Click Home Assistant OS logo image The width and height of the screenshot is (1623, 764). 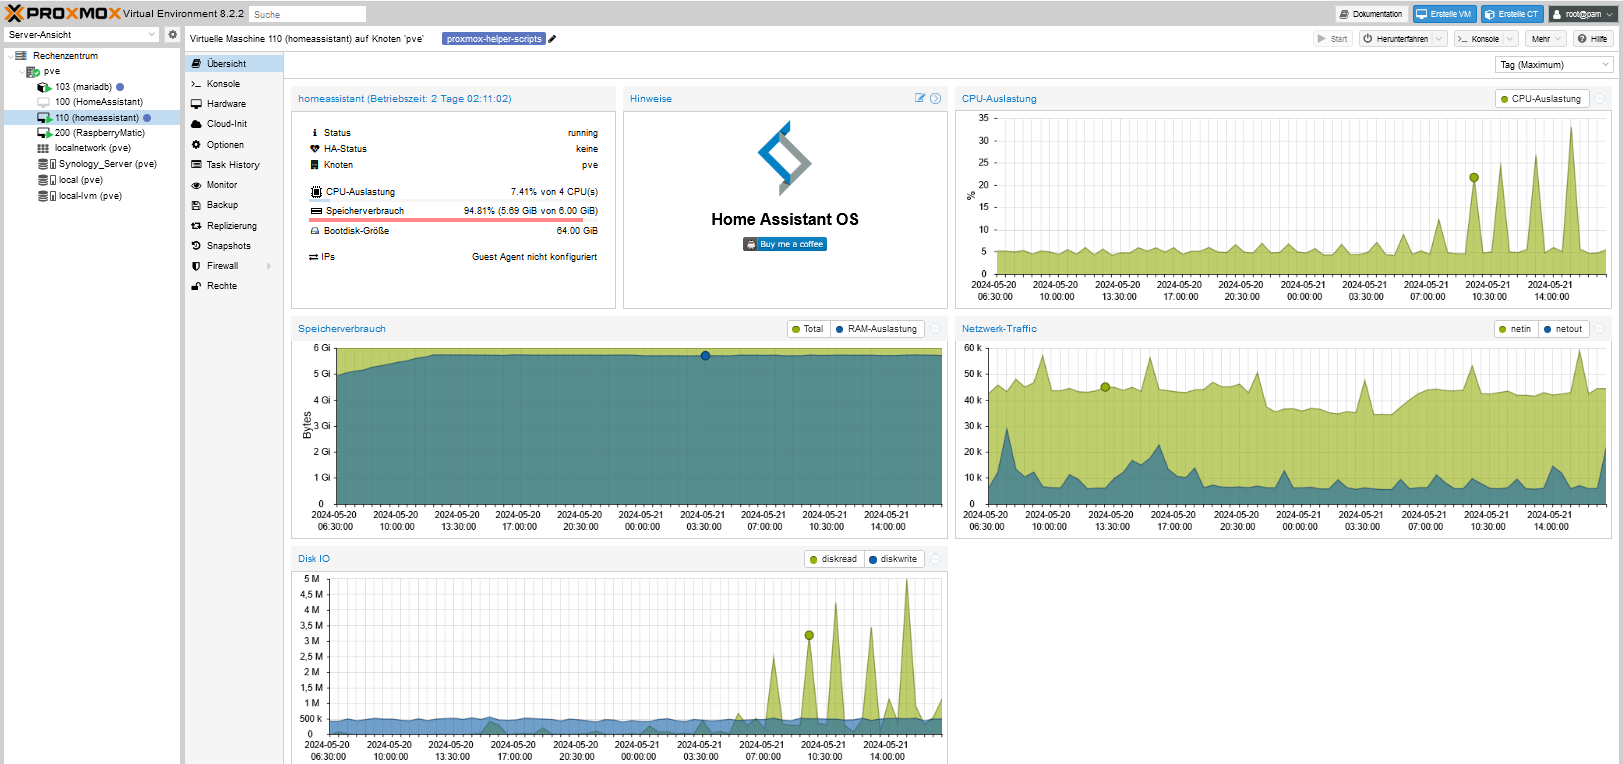coord(785,158)
